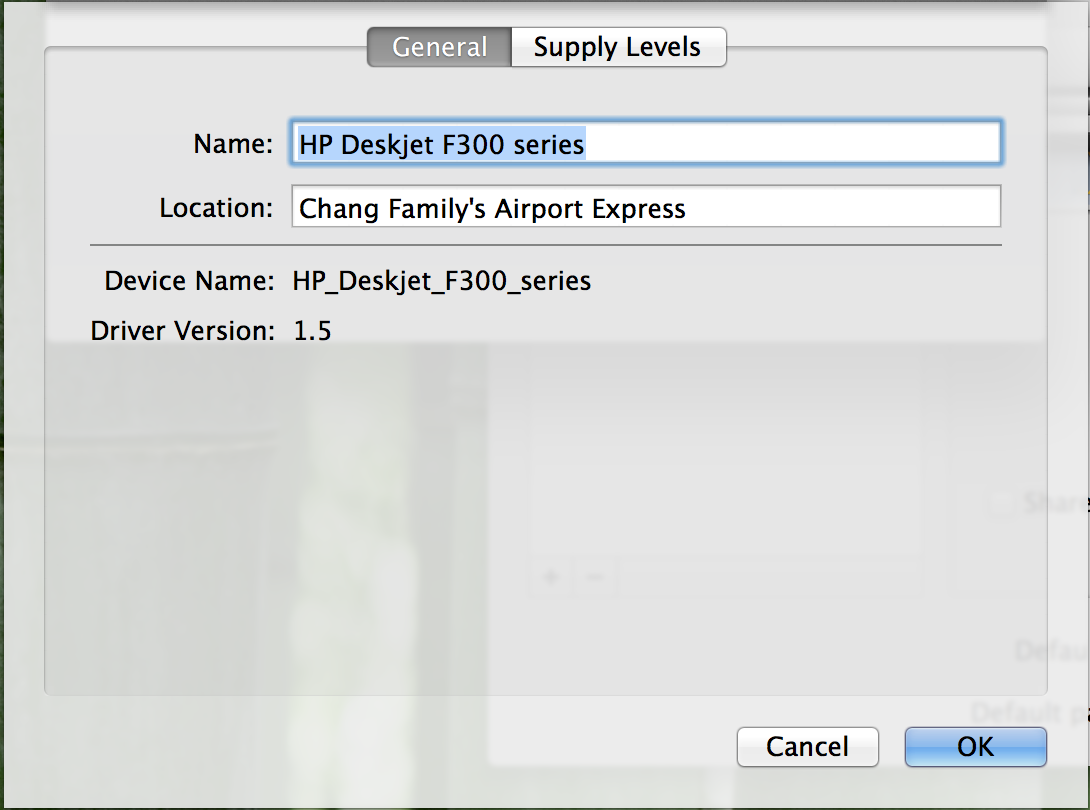Viewport: 1090px width, 810px height.
Task: Select the General tab
Action: pos(439,47)
